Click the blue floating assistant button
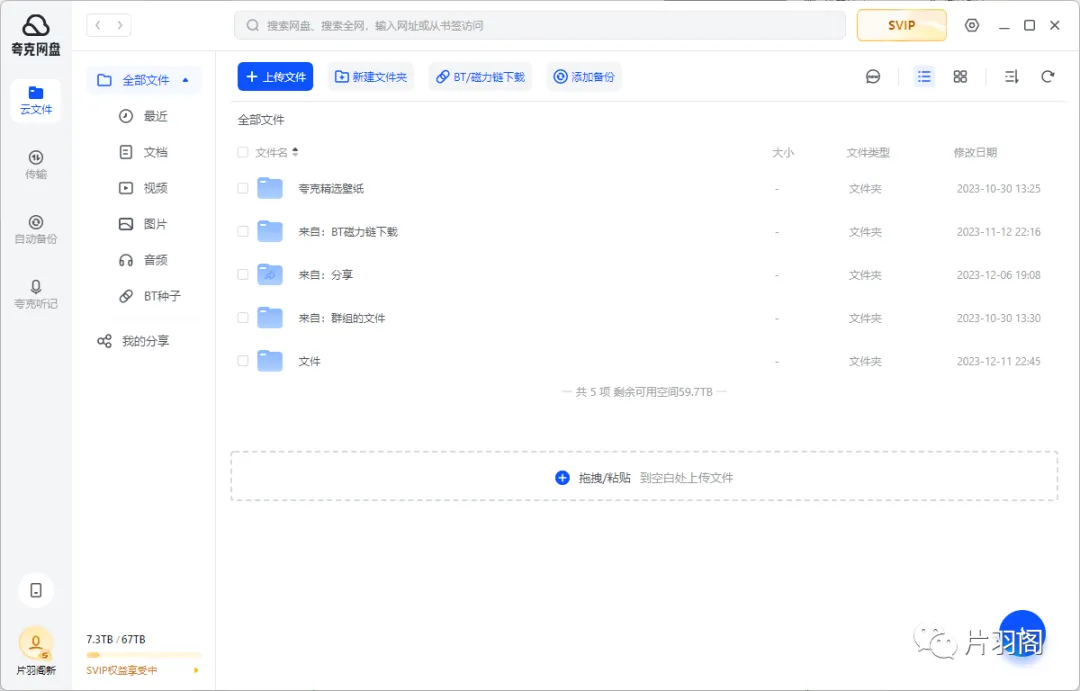1080x691 pixels. click(x=1022, y=633)
